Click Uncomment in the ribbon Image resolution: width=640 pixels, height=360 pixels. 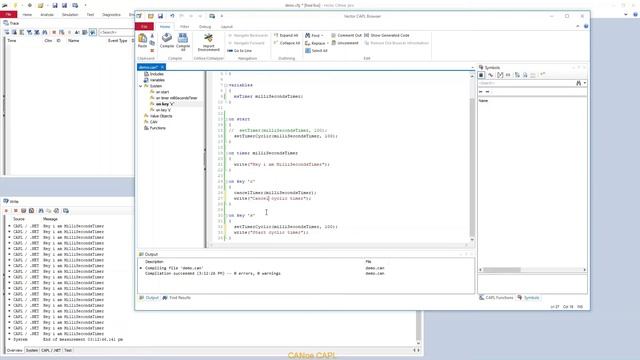click(345, 43)
